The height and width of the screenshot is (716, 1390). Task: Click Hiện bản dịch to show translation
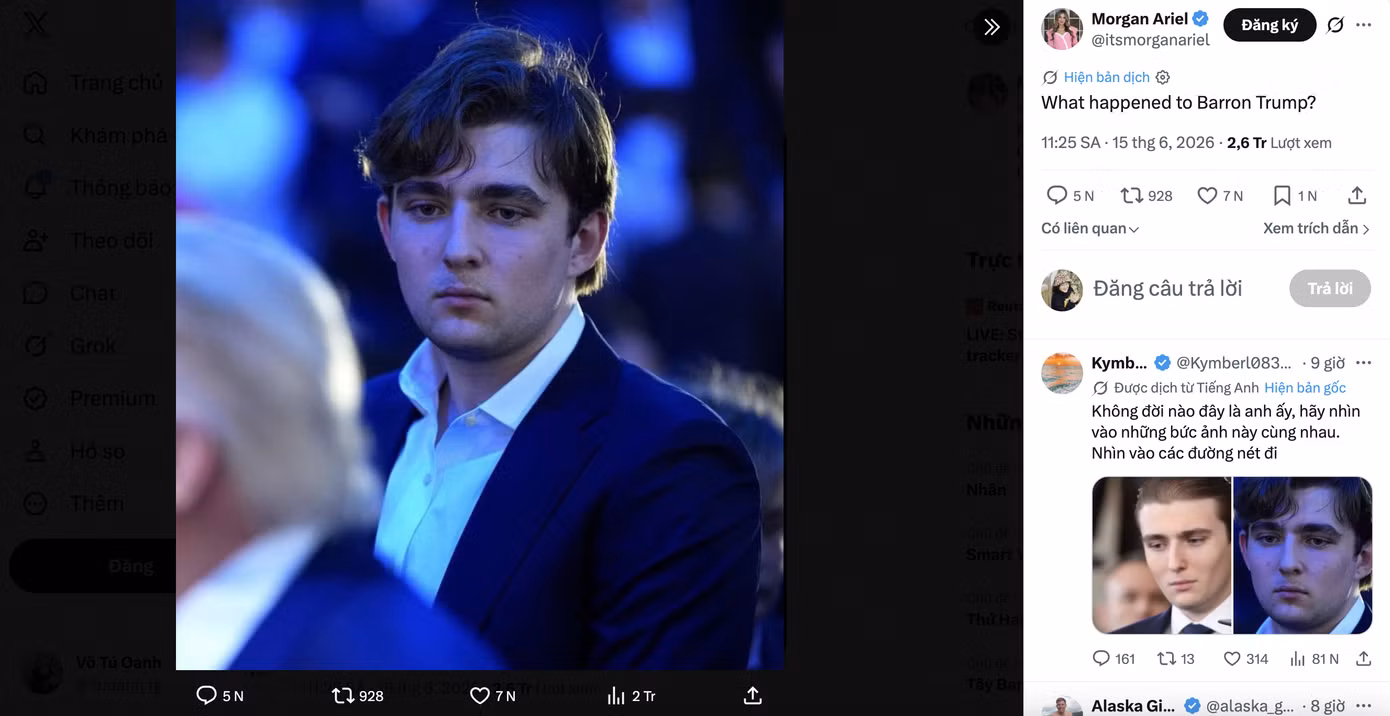click(1106, 77)
